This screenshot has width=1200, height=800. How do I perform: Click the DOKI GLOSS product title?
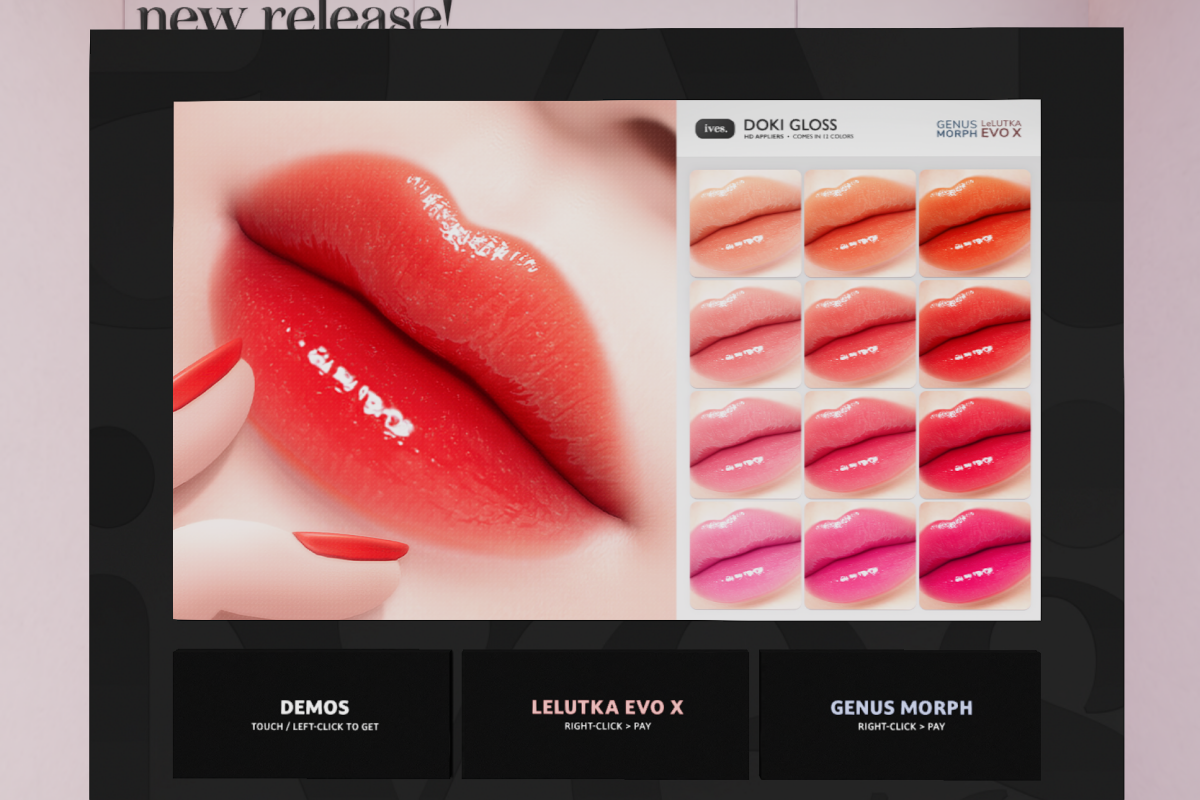tap(790, 125)
